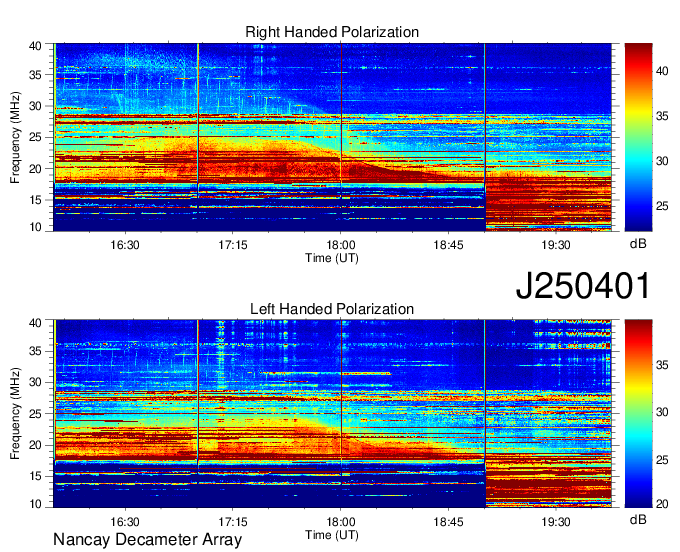Click the 'Right Handed Polarization' plot title
Image resolution: width=680 pixels, height=552 pixels.
pyautogui.click(x=332, y=32)
